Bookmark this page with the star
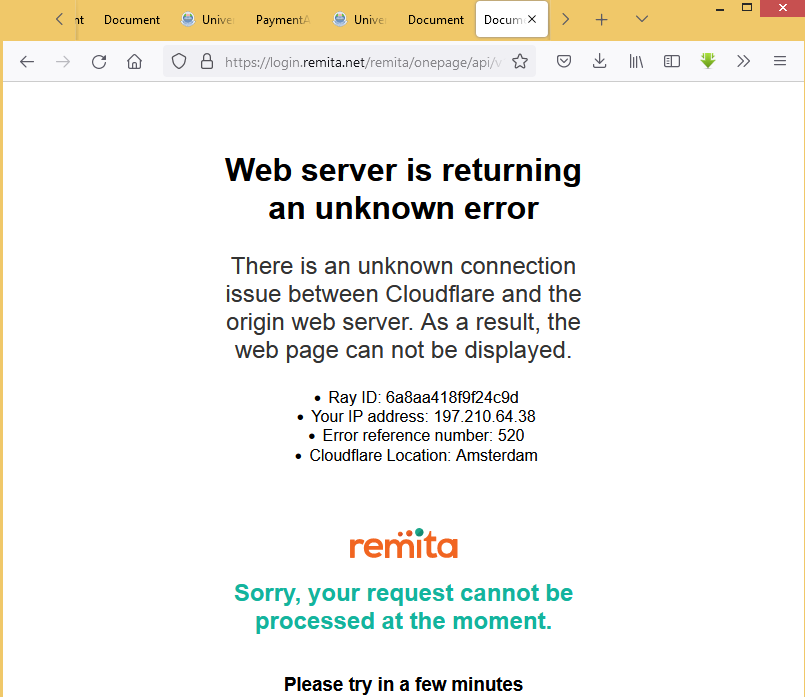Image resolution: width=805 pixels, height=697 pixels. click(520, 62)
